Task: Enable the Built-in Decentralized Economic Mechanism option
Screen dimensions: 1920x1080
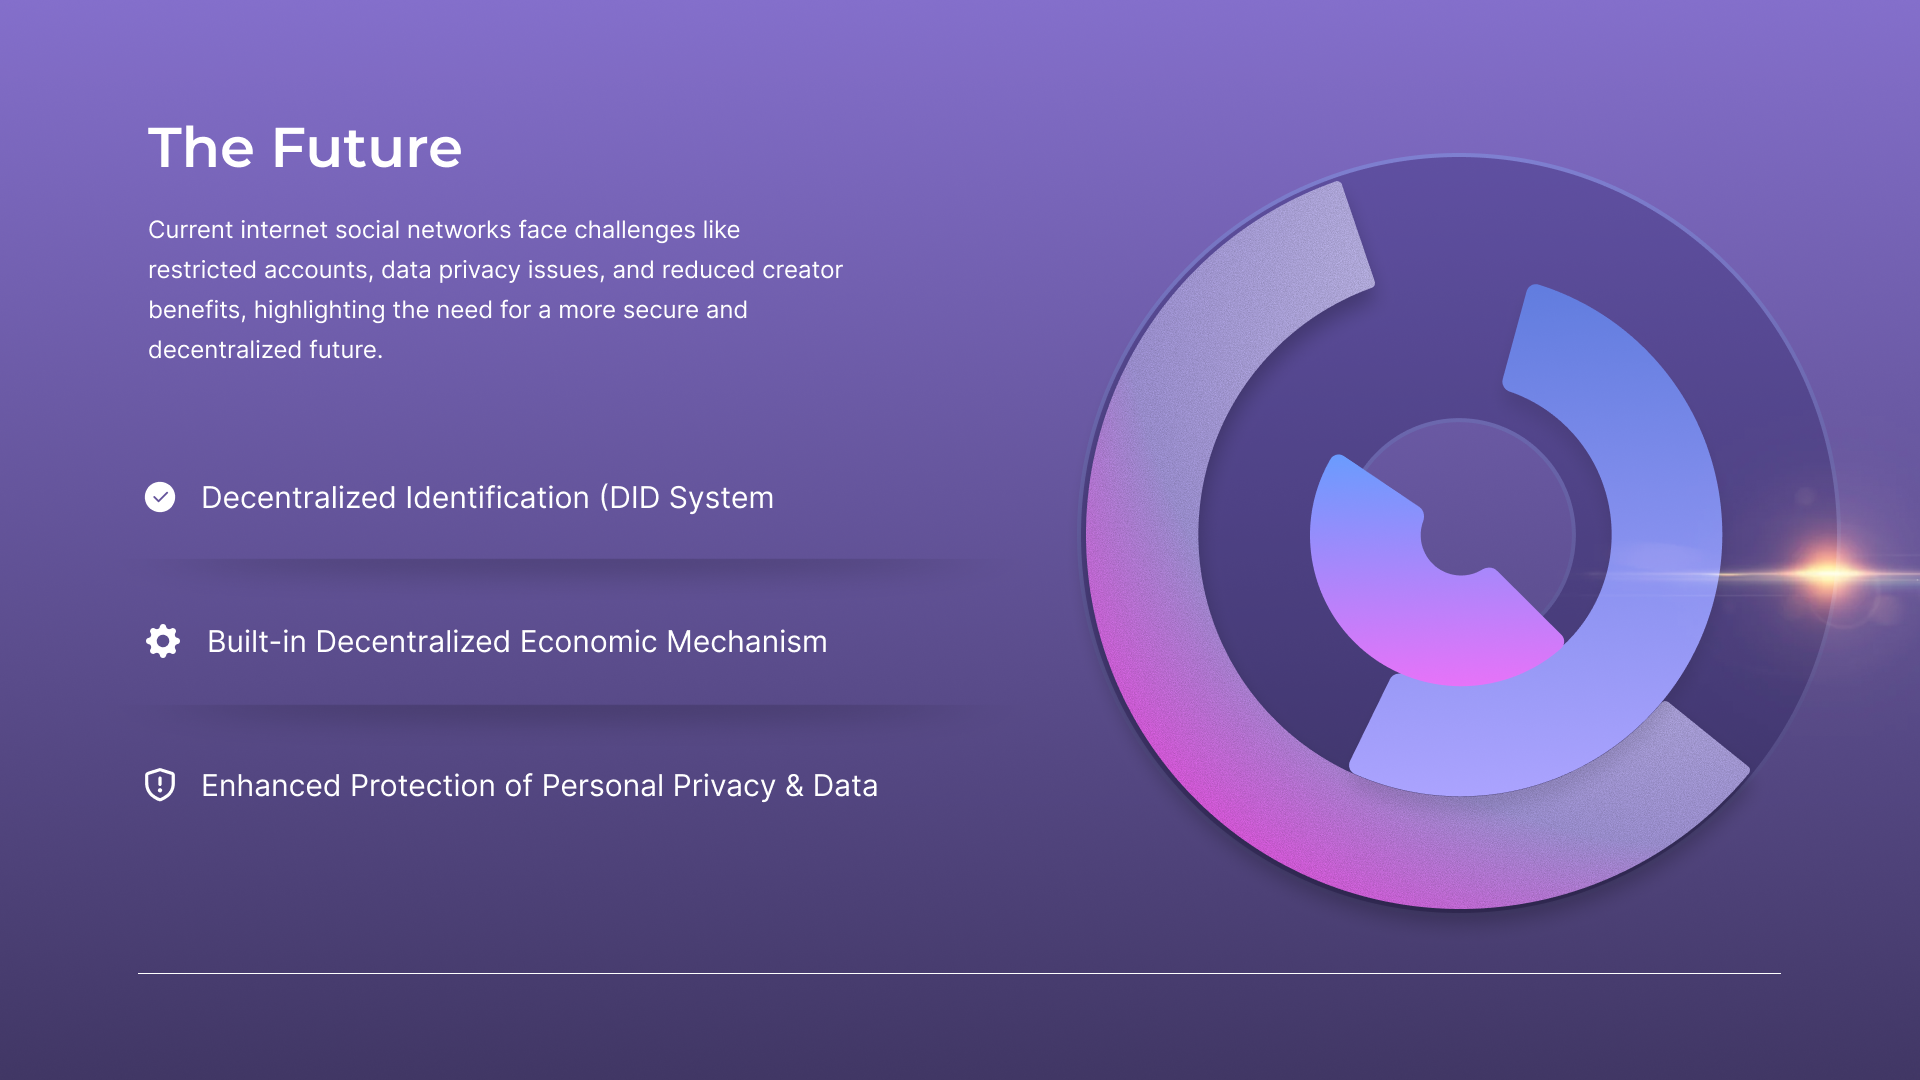Action: coord(161,641)
